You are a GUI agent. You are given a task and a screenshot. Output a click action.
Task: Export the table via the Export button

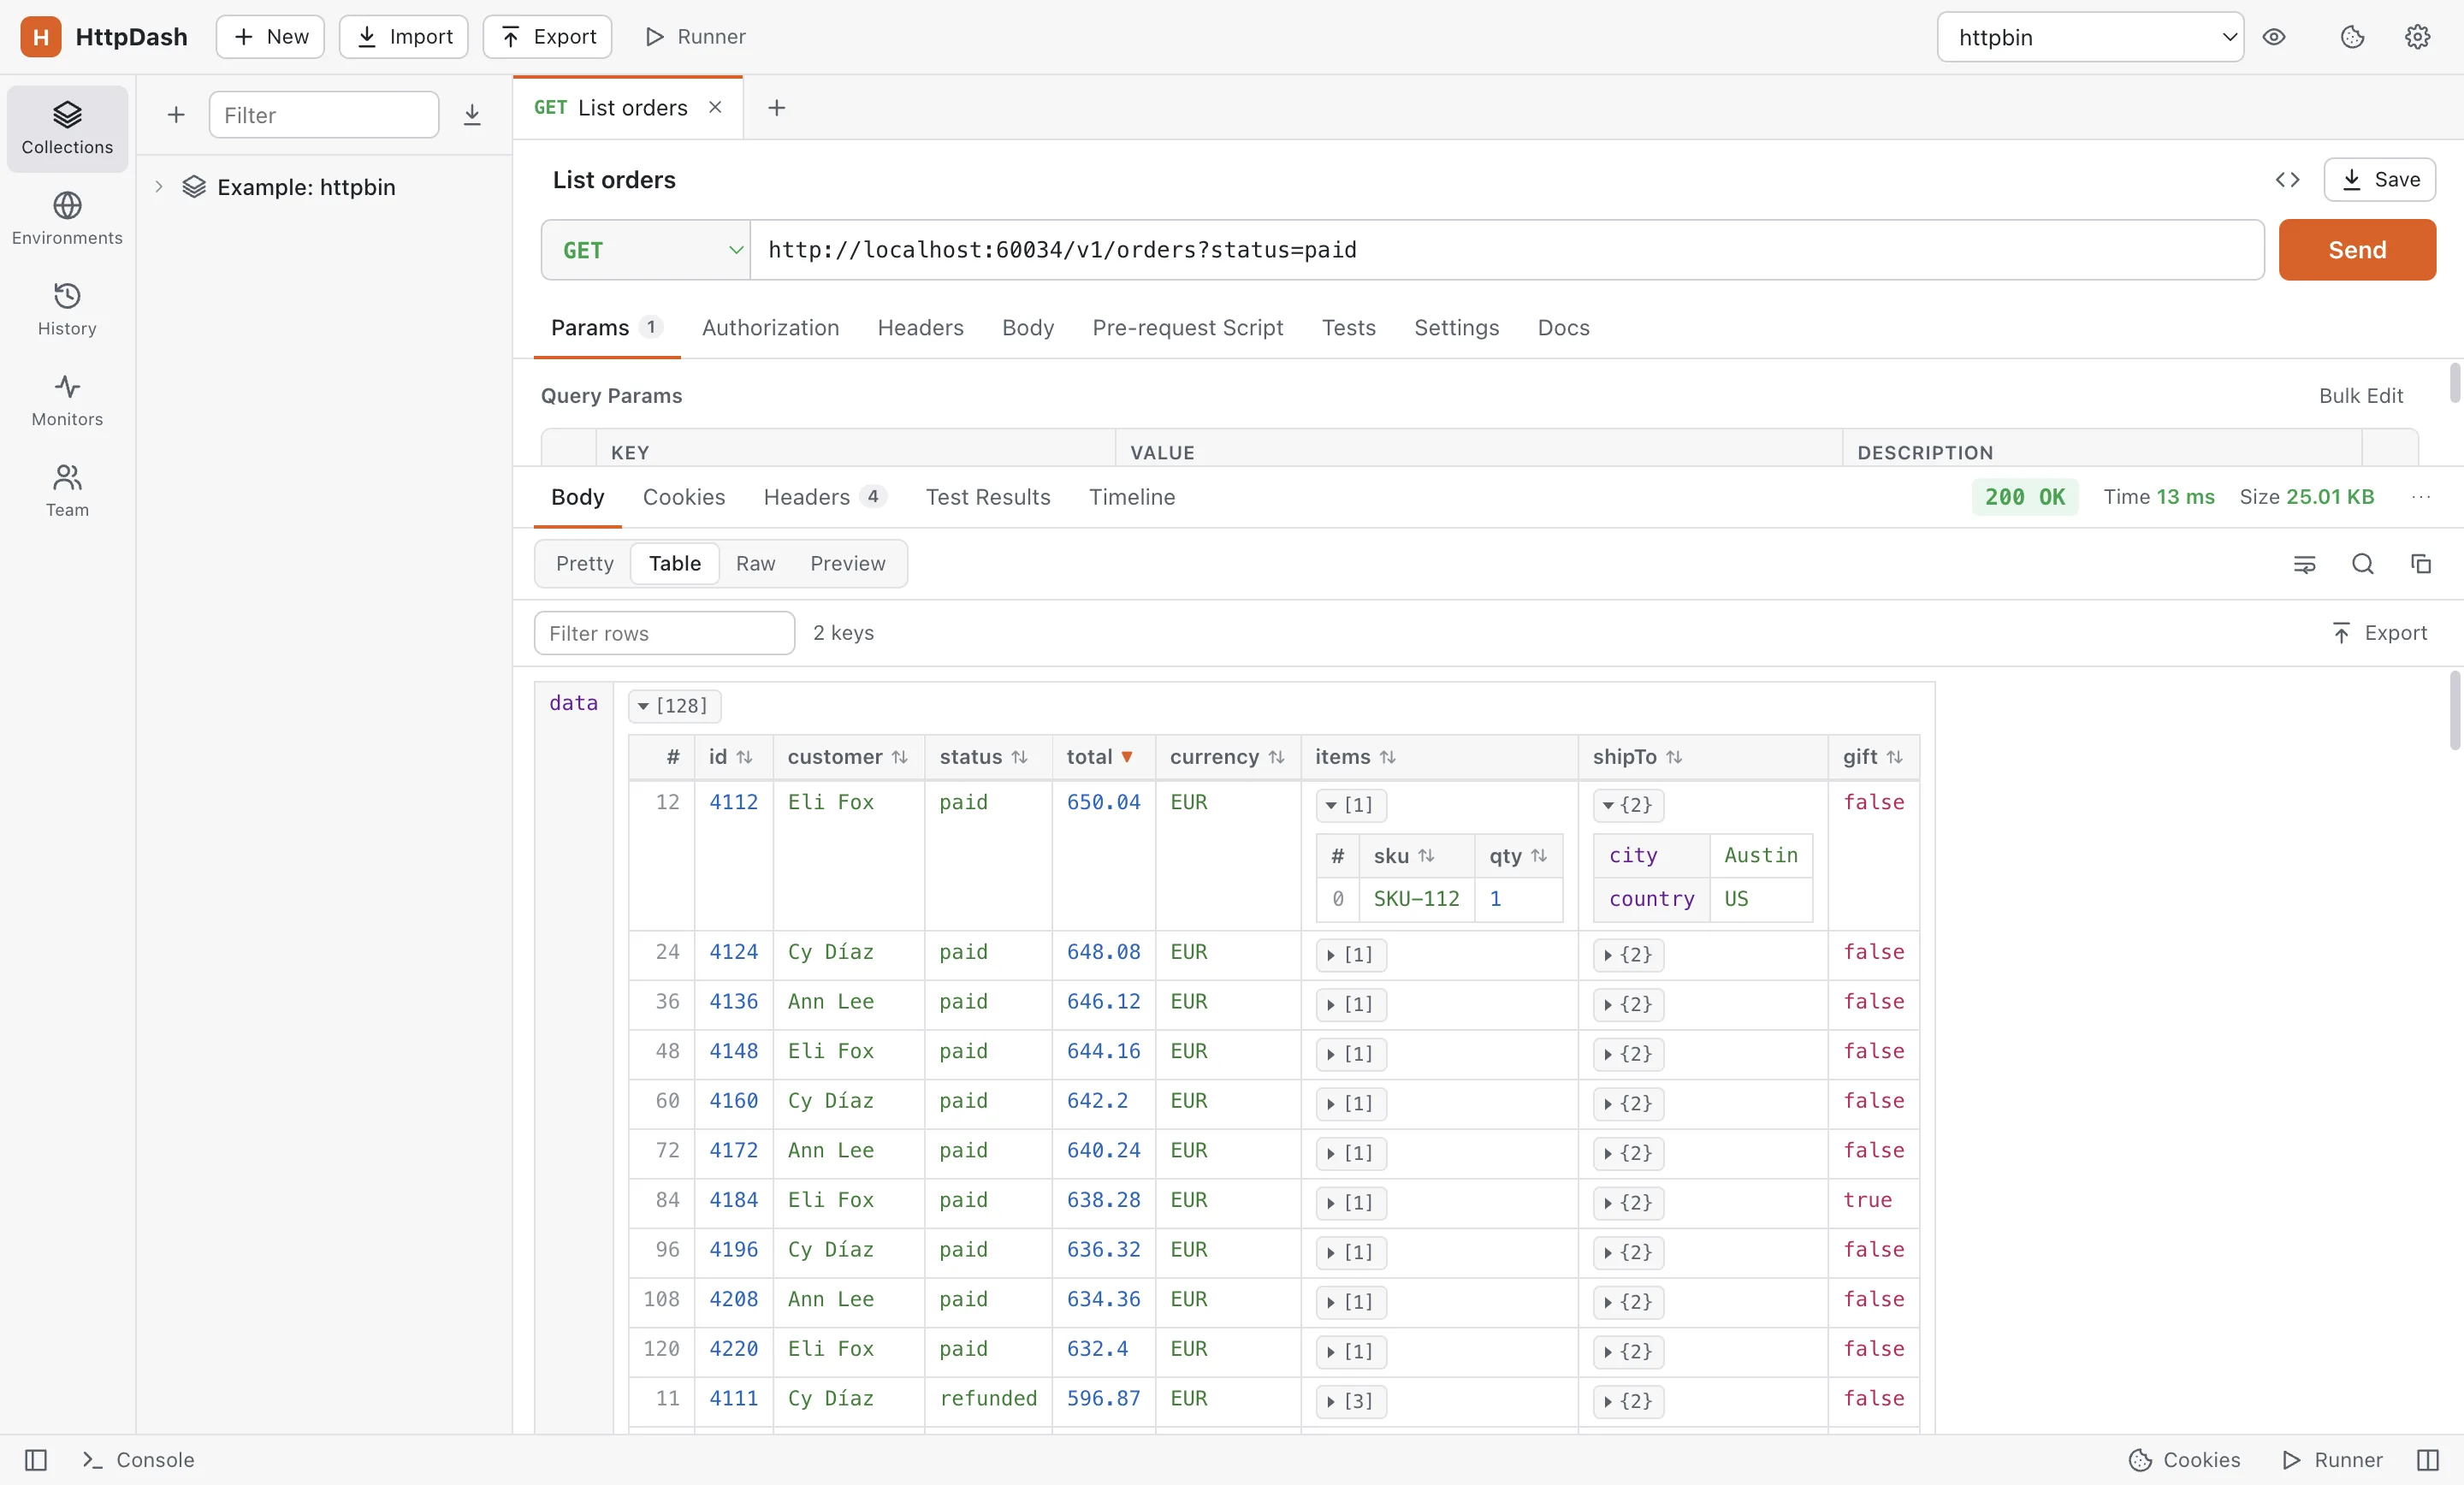coord(2379,633)
